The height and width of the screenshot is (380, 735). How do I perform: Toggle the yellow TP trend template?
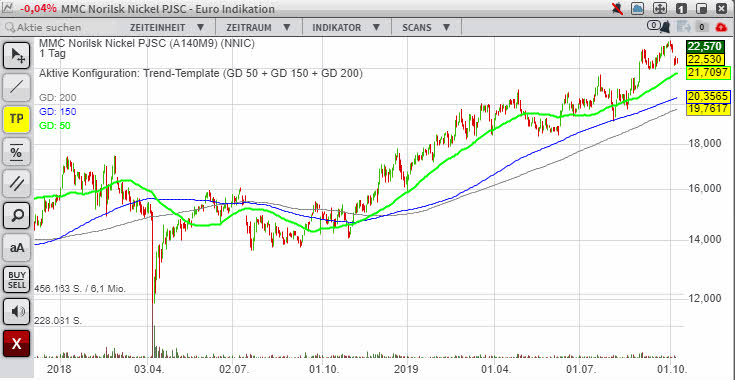click(17, 119)
